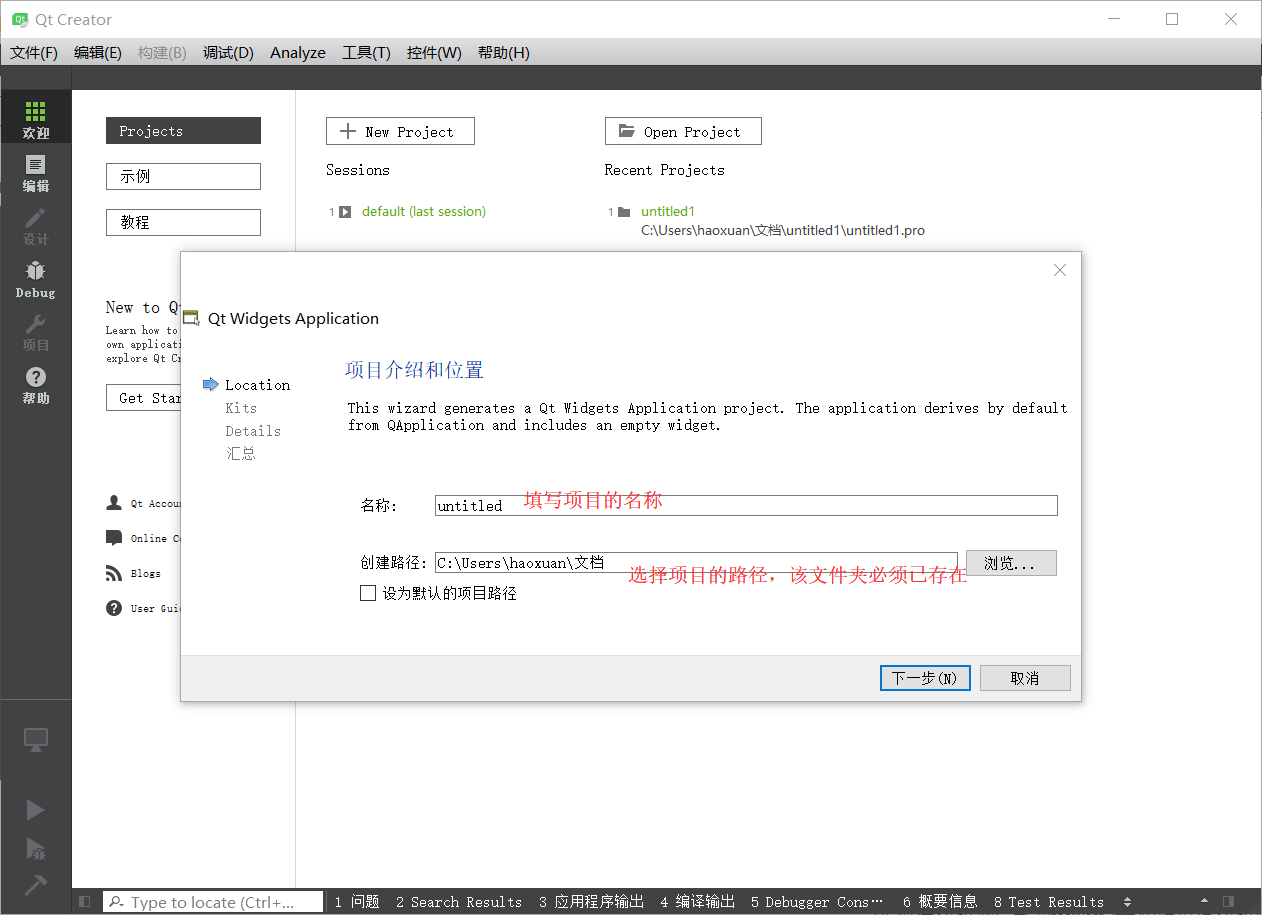Close the Qt Widgets Application wizard dialog

tap(1060, 270)
